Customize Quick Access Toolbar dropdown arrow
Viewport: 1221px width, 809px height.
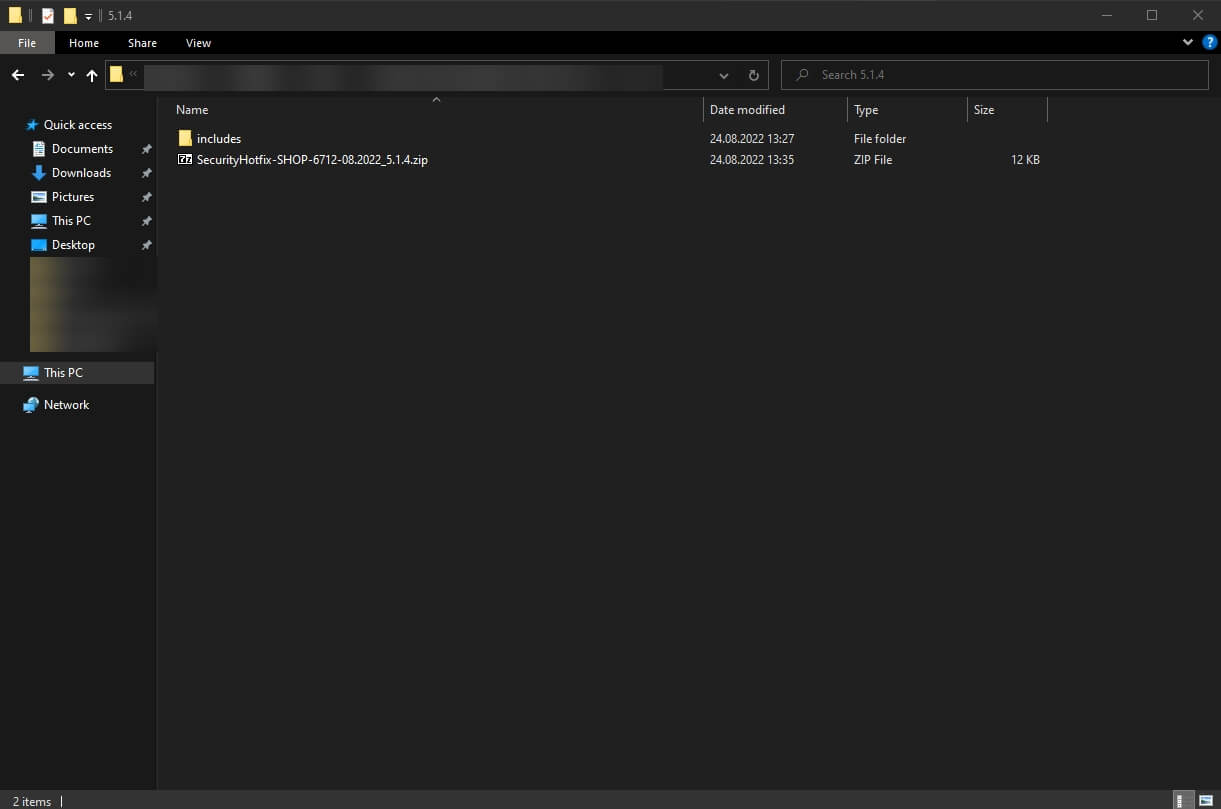pyautogui.click(x=88, y=15)
